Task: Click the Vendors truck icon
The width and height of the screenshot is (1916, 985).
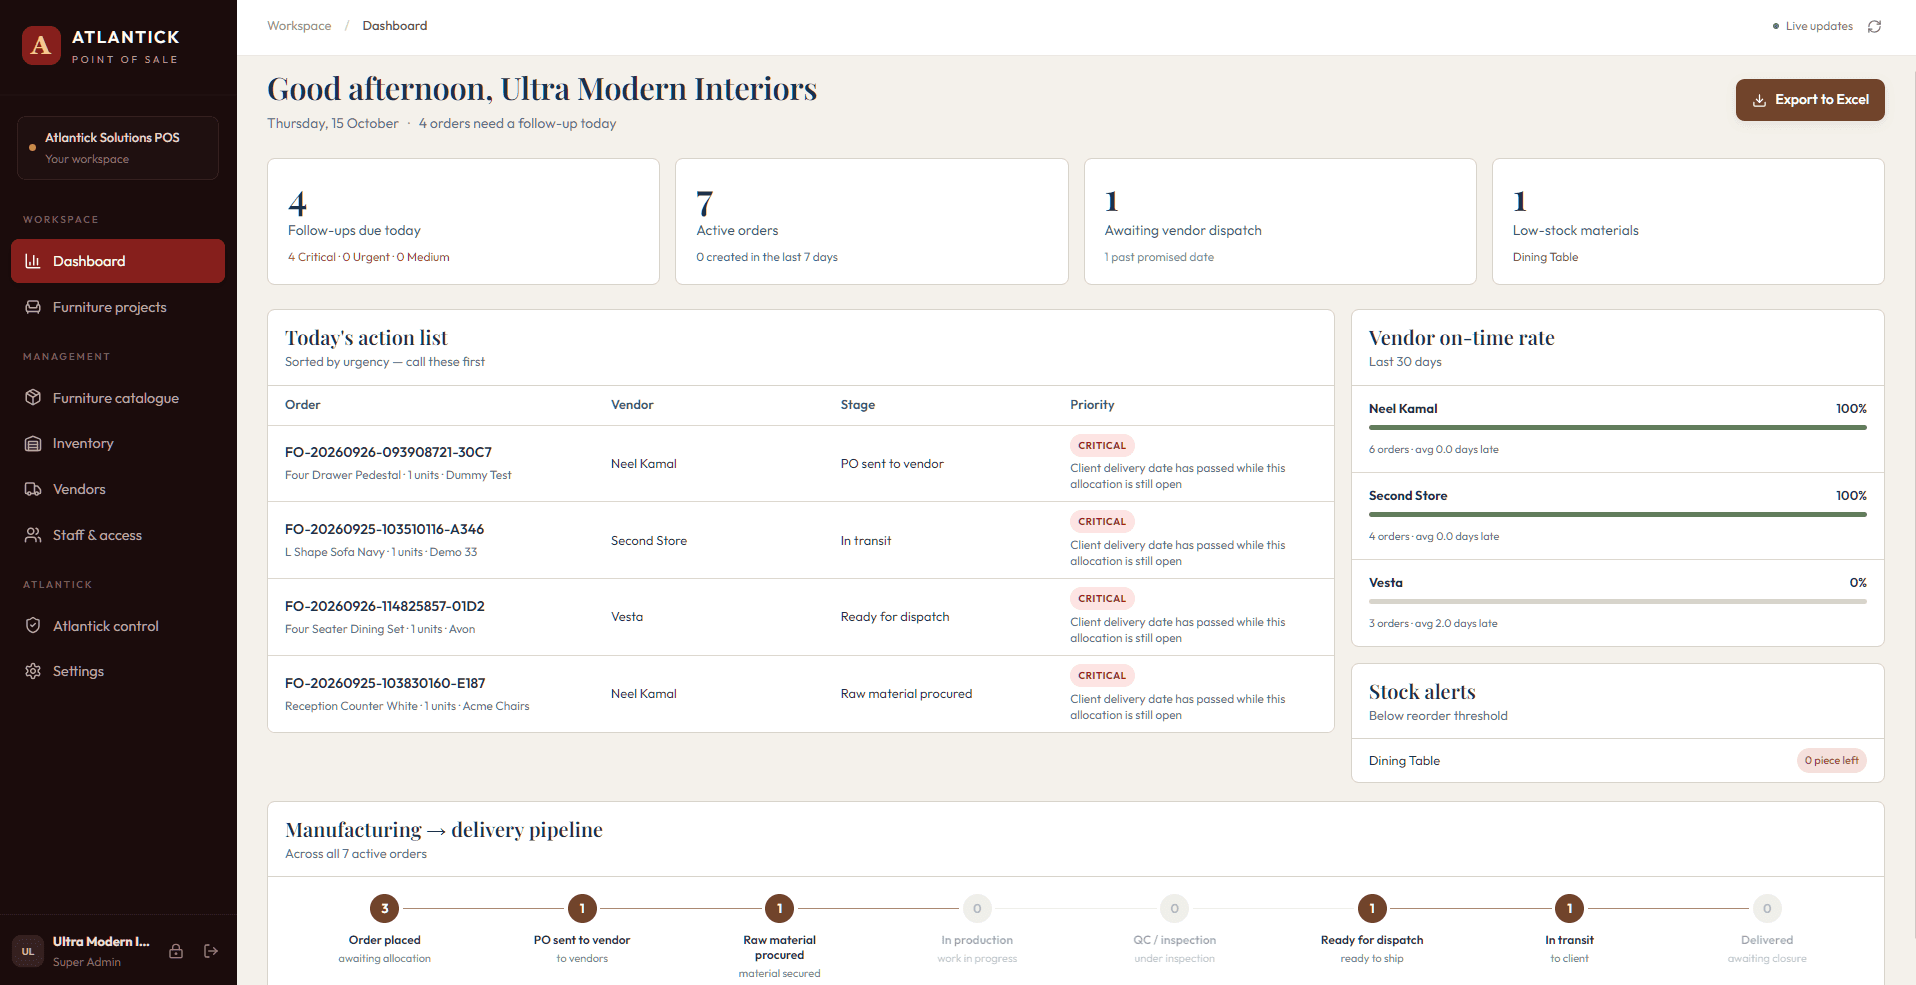Action: click(x=33, y=489)
